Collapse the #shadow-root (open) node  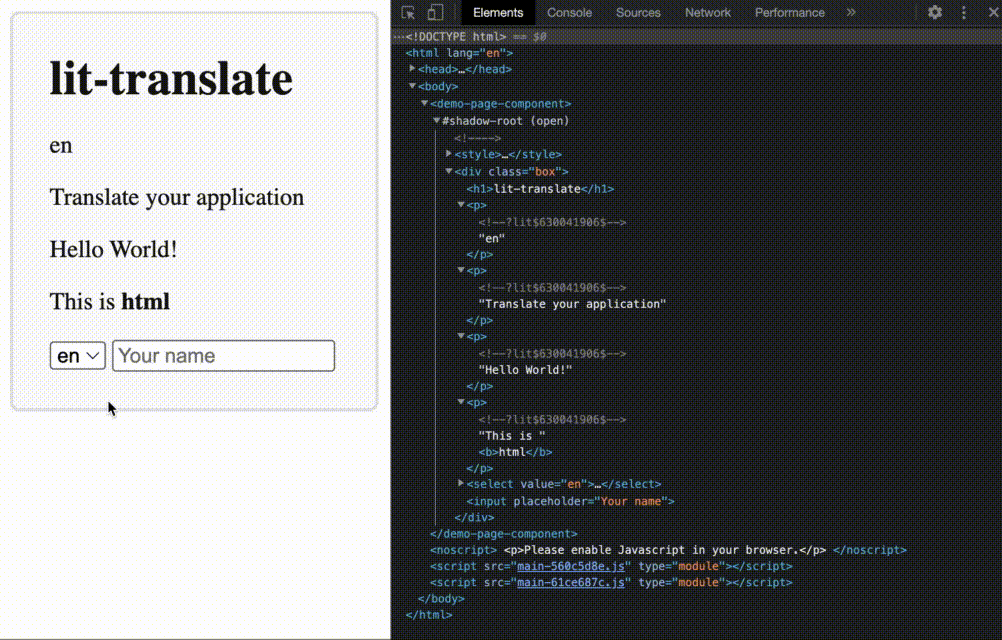(x=436, y=120)
